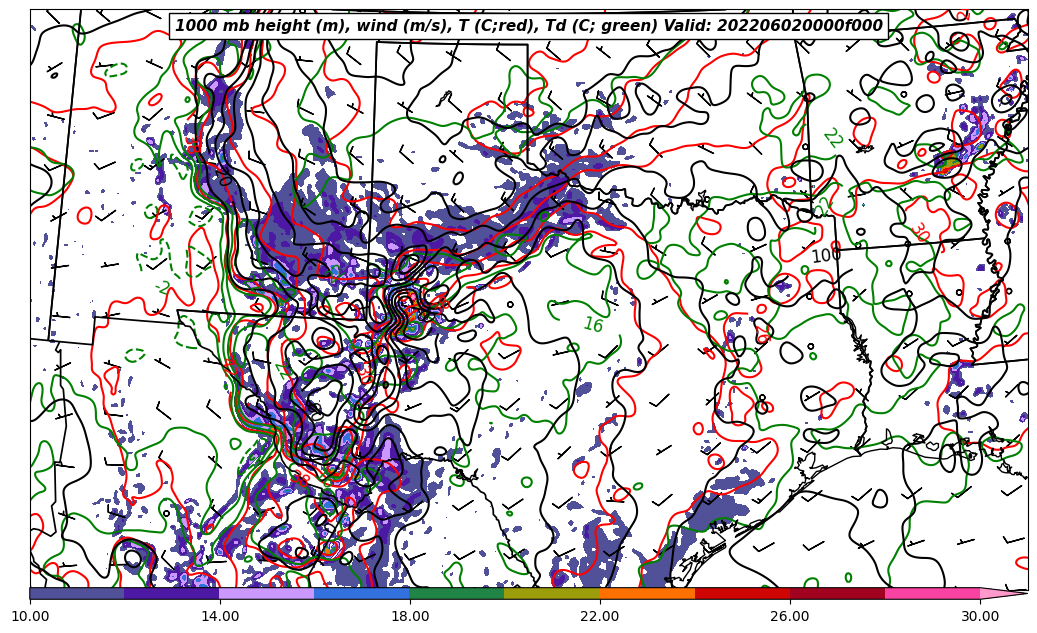Image resolution: width=1037 pixels, height=633 pixels.
Task: Click the royal blue colorbar segment
Action: click(362, 593)
